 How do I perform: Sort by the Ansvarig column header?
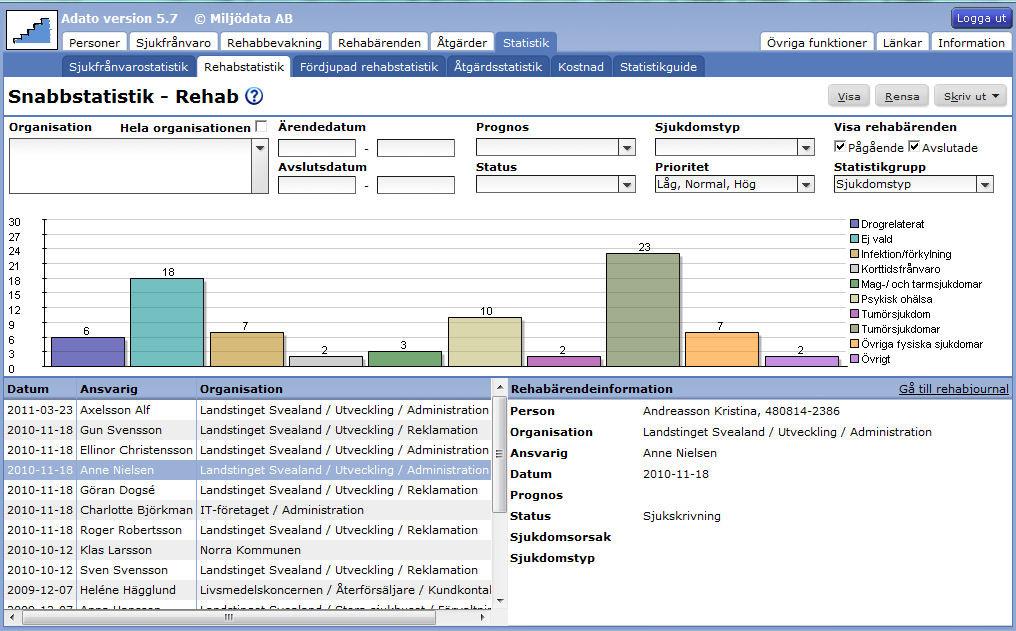tap(136, 389)
